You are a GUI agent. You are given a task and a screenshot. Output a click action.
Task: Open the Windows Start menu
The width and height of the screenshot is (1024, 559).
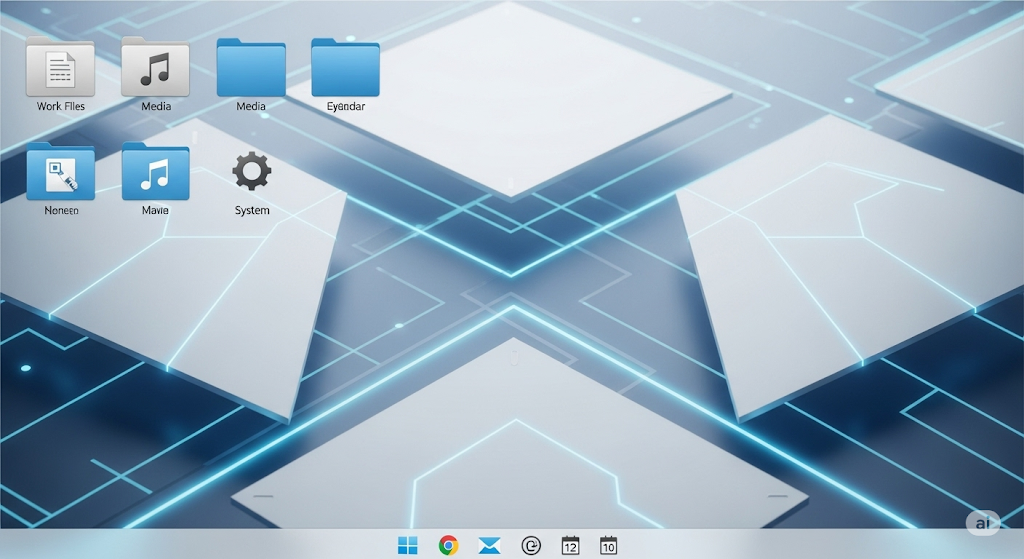tap(408, 545)
